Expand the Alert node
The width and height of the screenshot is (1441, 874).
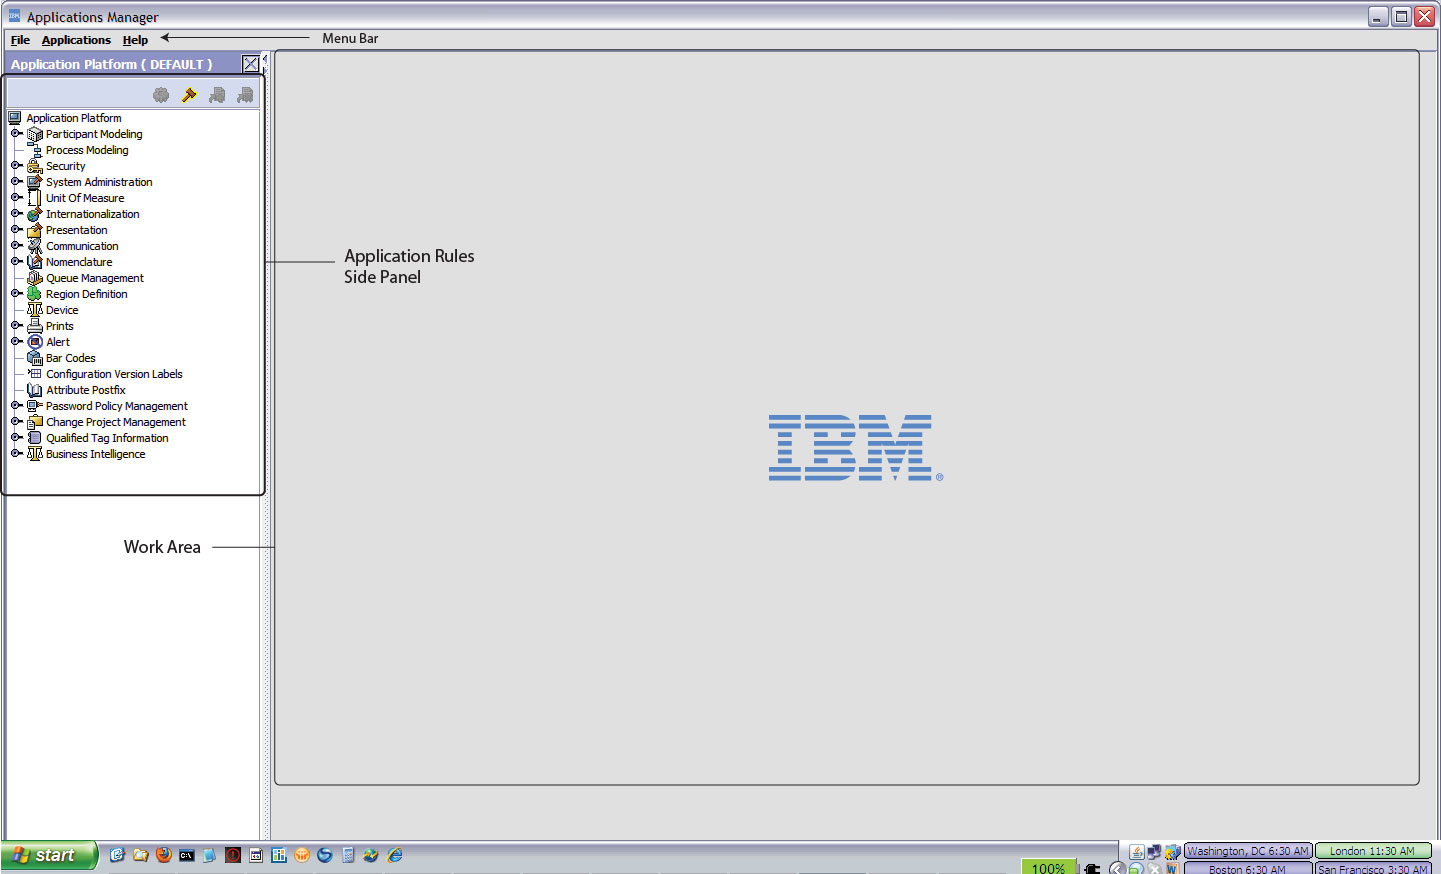(x=16, y=341)
